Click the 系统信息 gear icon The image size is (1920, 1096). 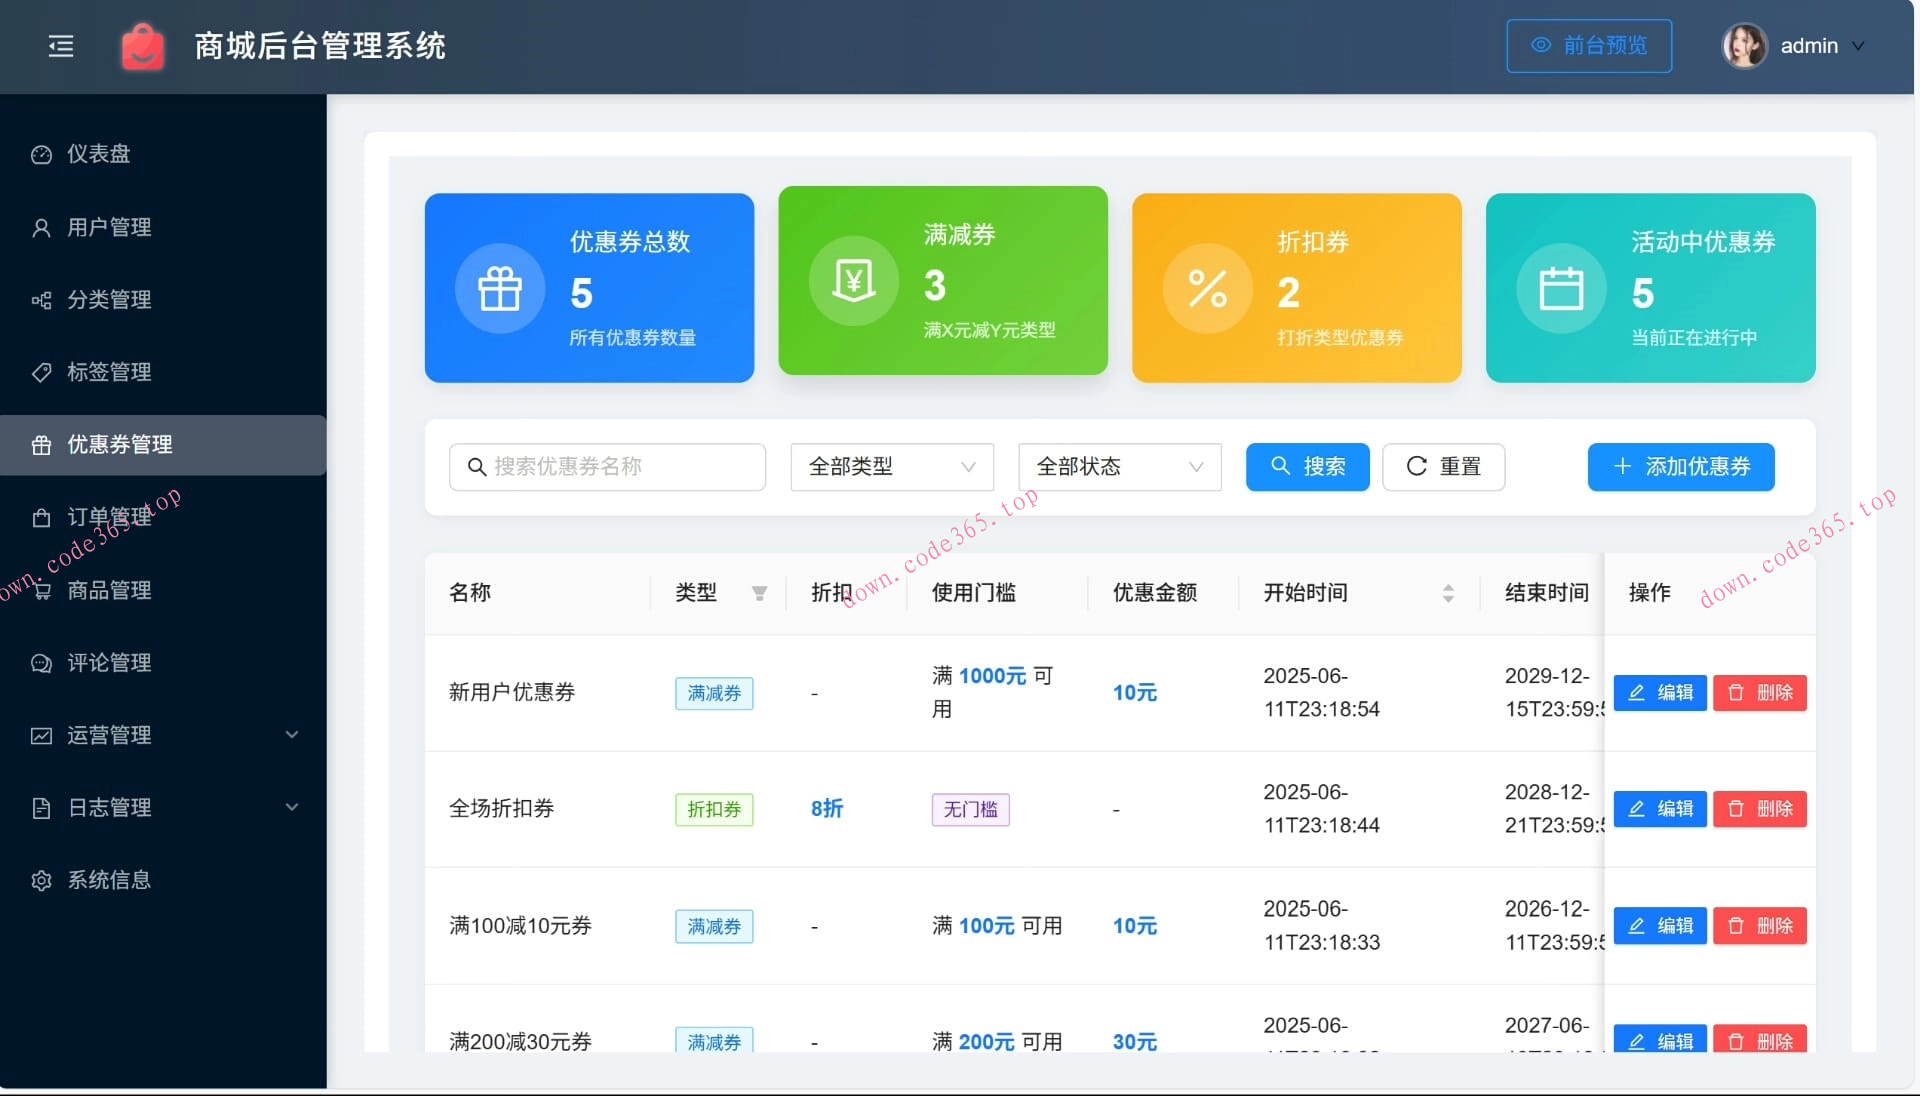coord(41,880)
